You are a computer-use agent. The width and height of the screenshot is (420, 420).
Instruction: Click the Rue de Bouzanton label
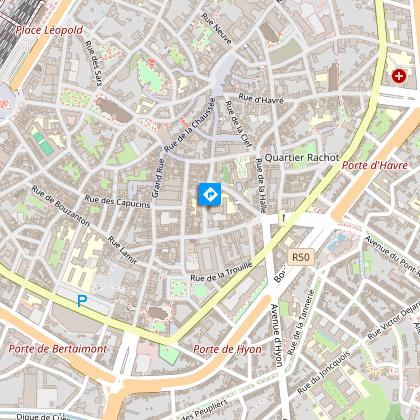(61, 206)
